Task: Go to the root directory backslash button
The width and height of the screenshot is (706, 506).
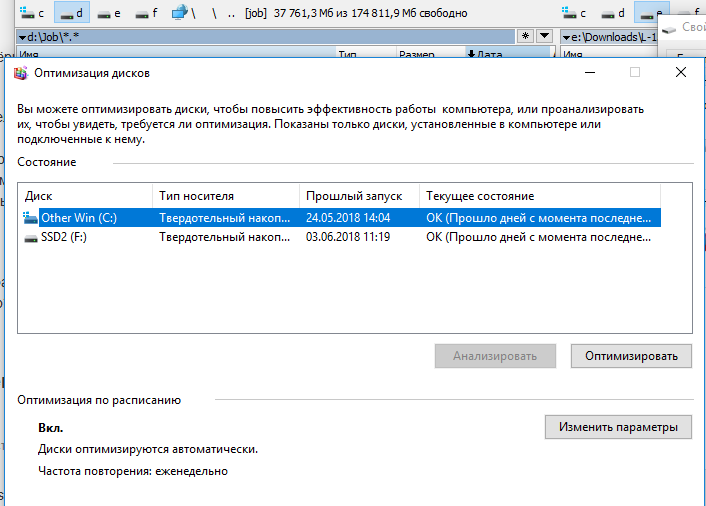Action: tap(214, 13)
